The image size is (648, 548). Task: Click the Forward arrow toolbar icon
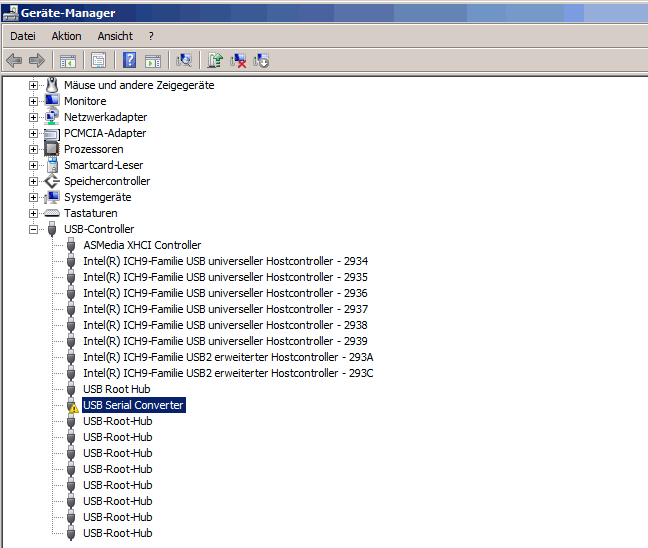click(x=37, y=60)
